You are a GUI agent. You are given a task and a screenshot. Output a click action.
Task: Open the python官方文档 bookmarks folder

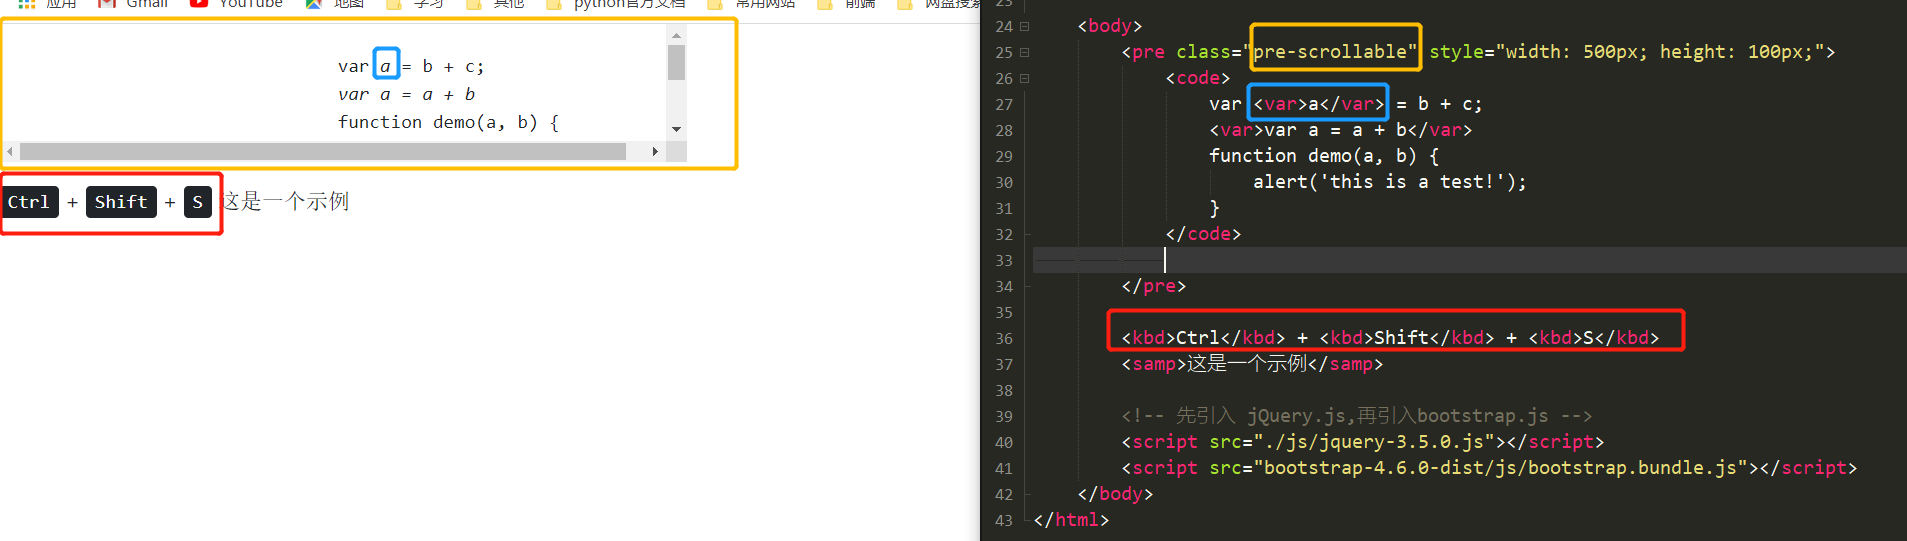(x=616, y=4)
